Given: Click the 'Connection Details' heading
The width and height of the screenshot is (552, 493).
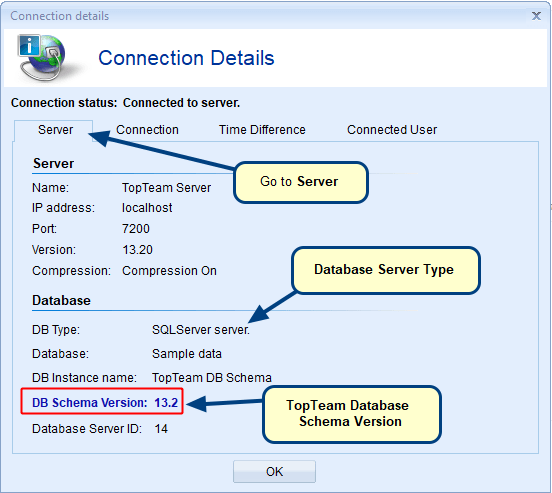Looking at the screenshot, I should coord(186,58).
